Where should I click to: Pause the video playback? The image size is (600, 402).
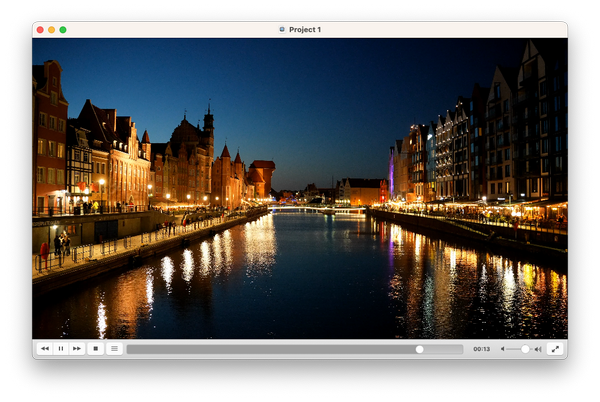tap(61, 349)
